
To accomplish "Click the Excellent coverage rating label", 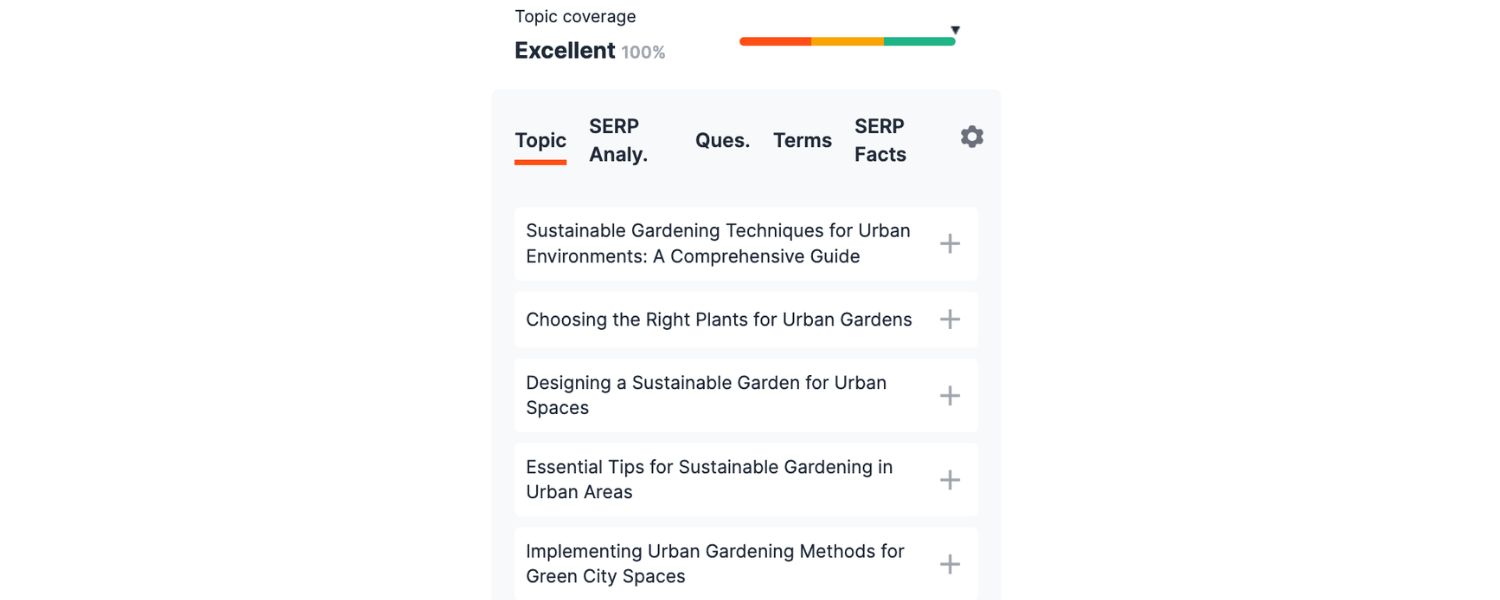I will point(564,51).
